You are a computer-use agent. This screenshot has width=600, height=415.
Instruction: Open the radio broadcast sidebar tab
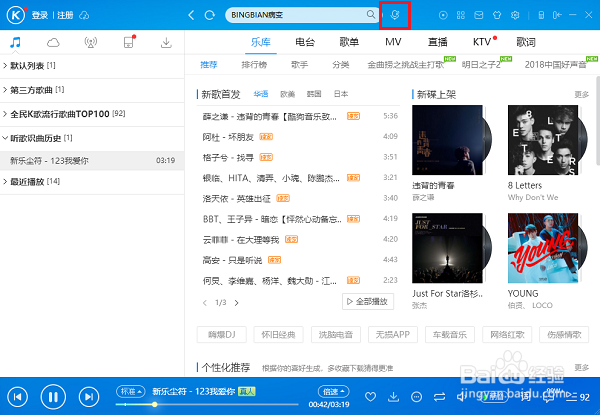pyautogui.click(x=91, y=42)
